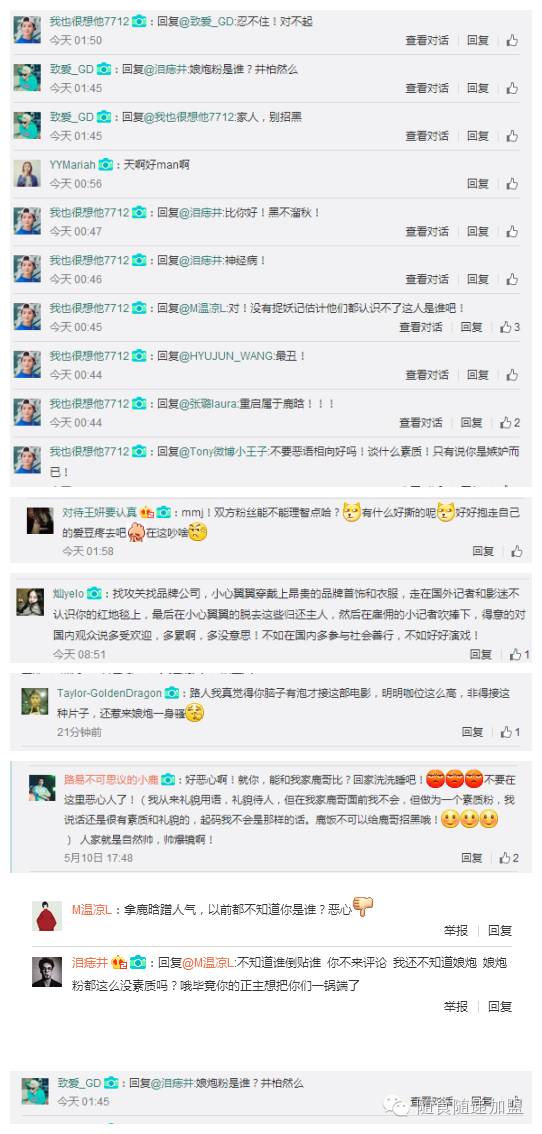The height and width of the screenshot is (1134, 542).
Task: View conversation on 最丑 comment
Action: click(427, 375)
